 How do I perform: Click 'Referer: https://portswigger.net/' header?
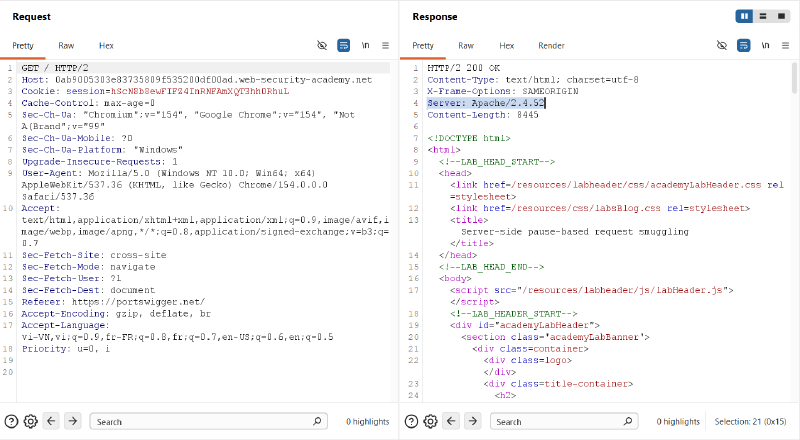point(113,302)
